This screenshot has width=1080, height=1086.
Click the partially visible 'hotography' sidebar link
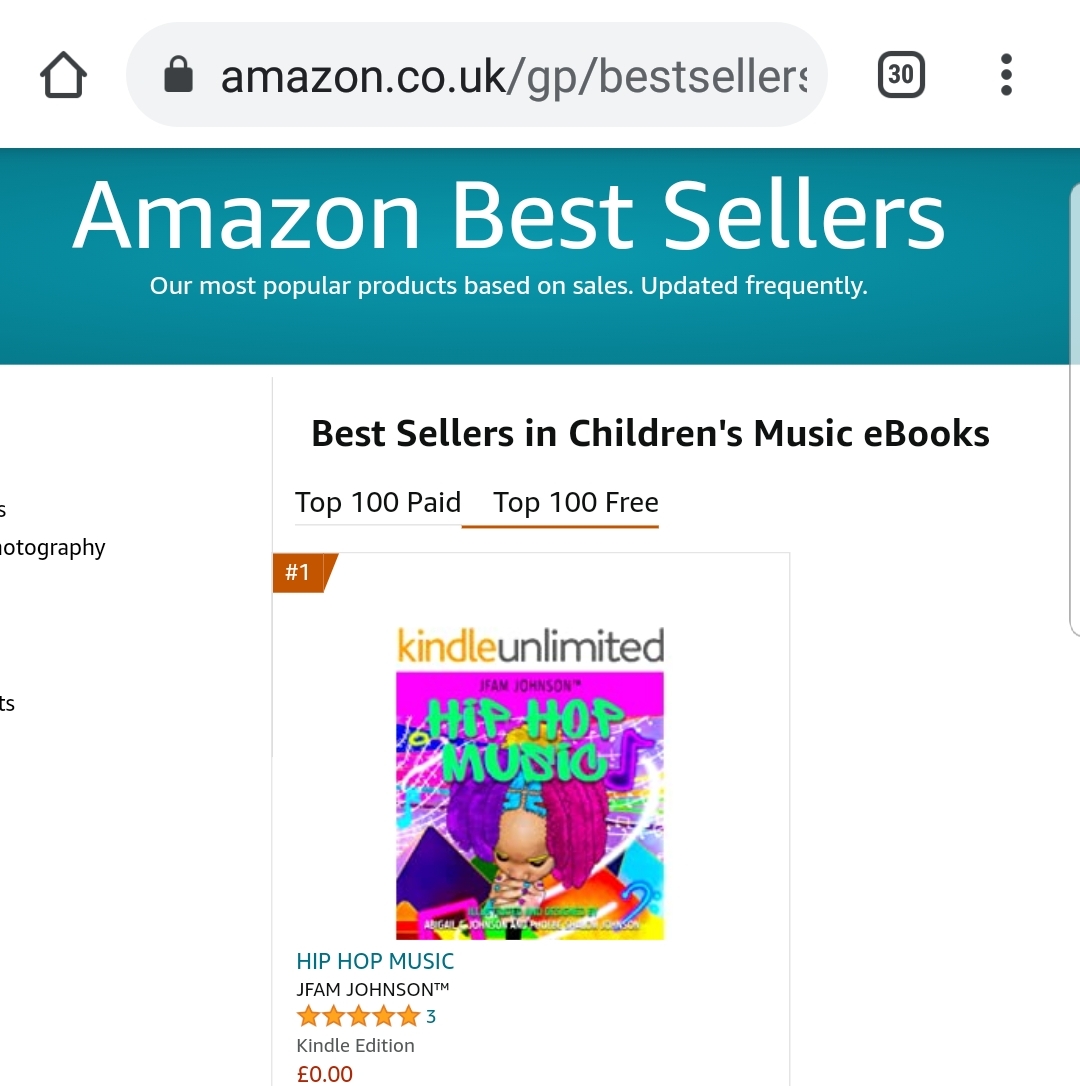[x=52, y=547]
